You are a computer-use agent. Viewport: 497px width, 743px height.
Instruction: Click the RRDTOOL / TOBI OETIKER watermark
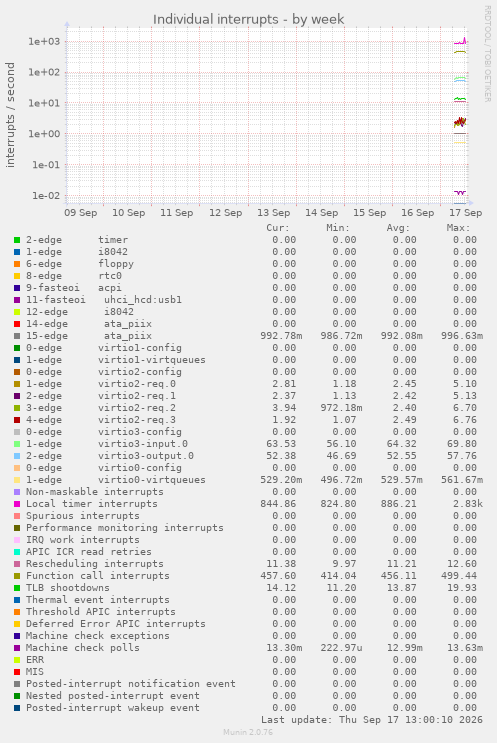click(x=488, y=54)
